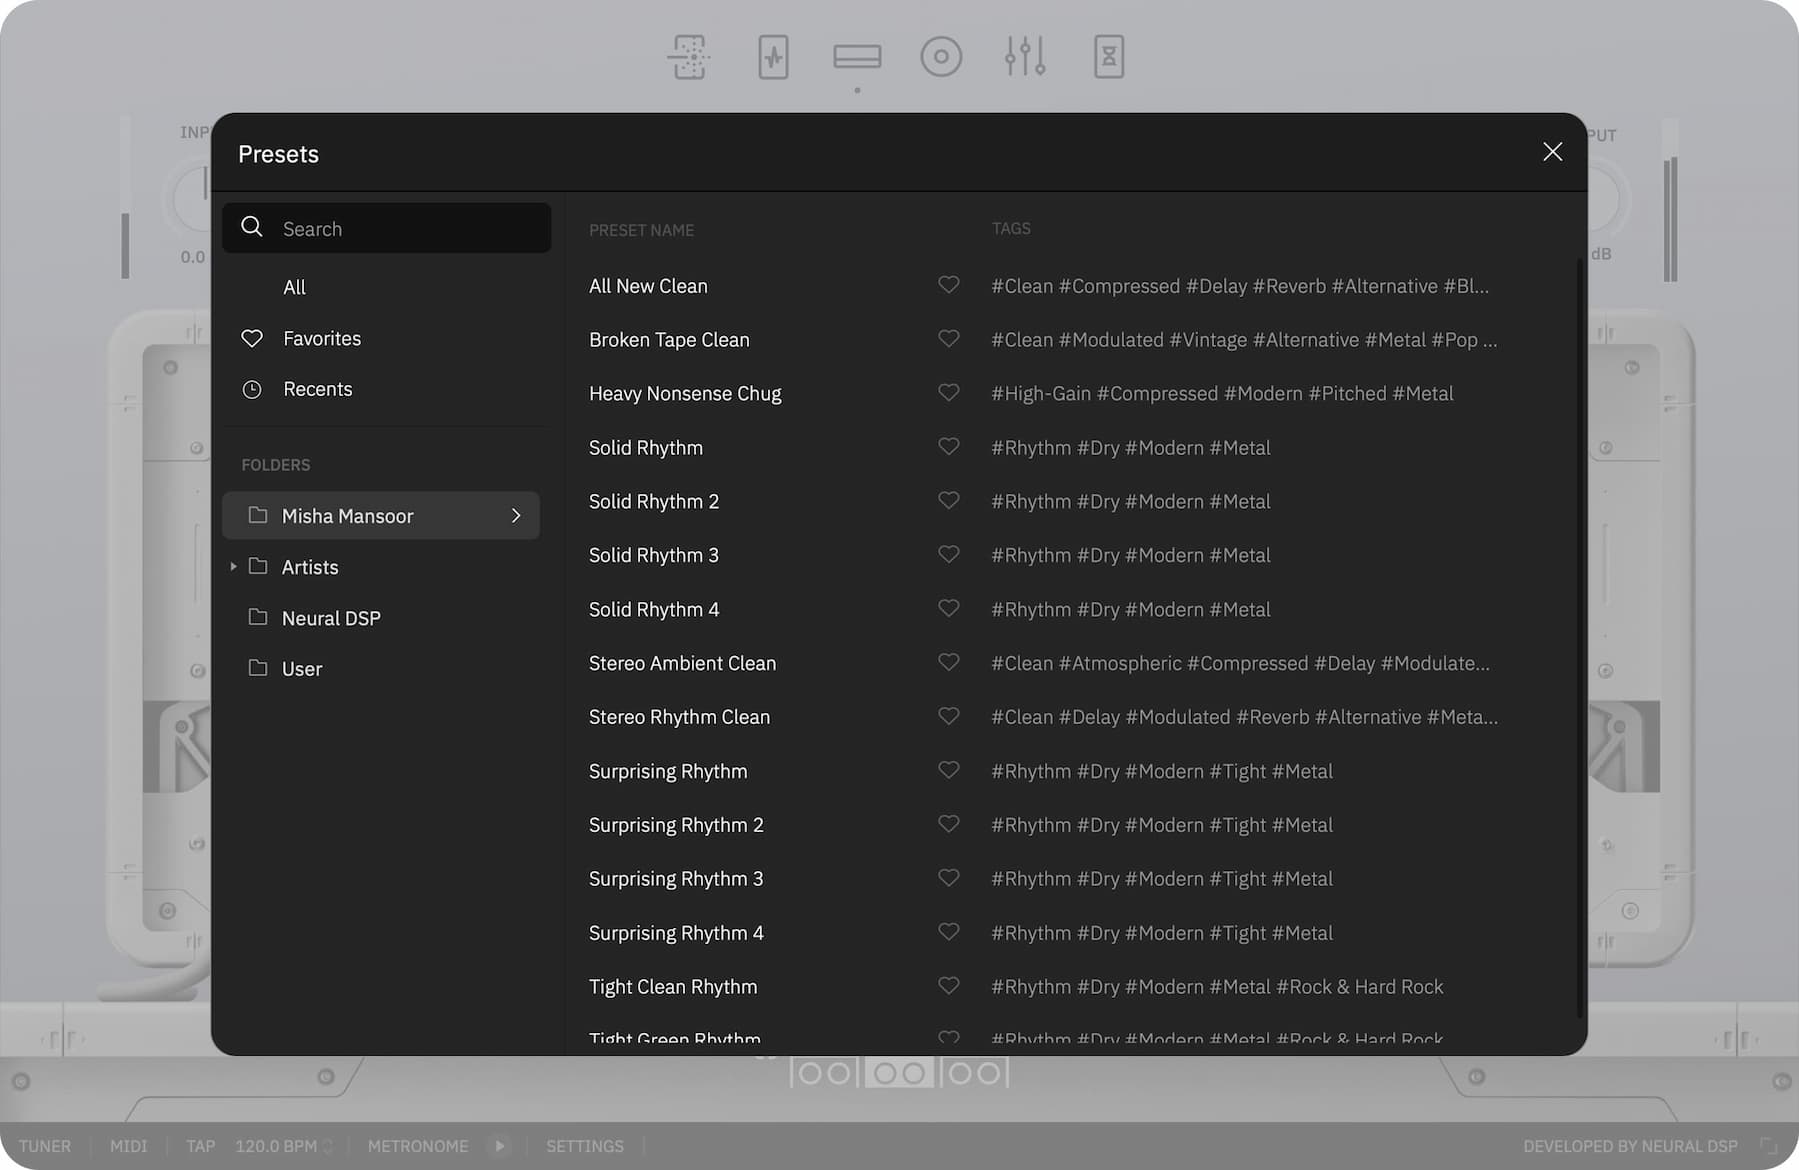Expand the Artists folder tree
Screen dimensions: 1799x1170
point(234,566)
